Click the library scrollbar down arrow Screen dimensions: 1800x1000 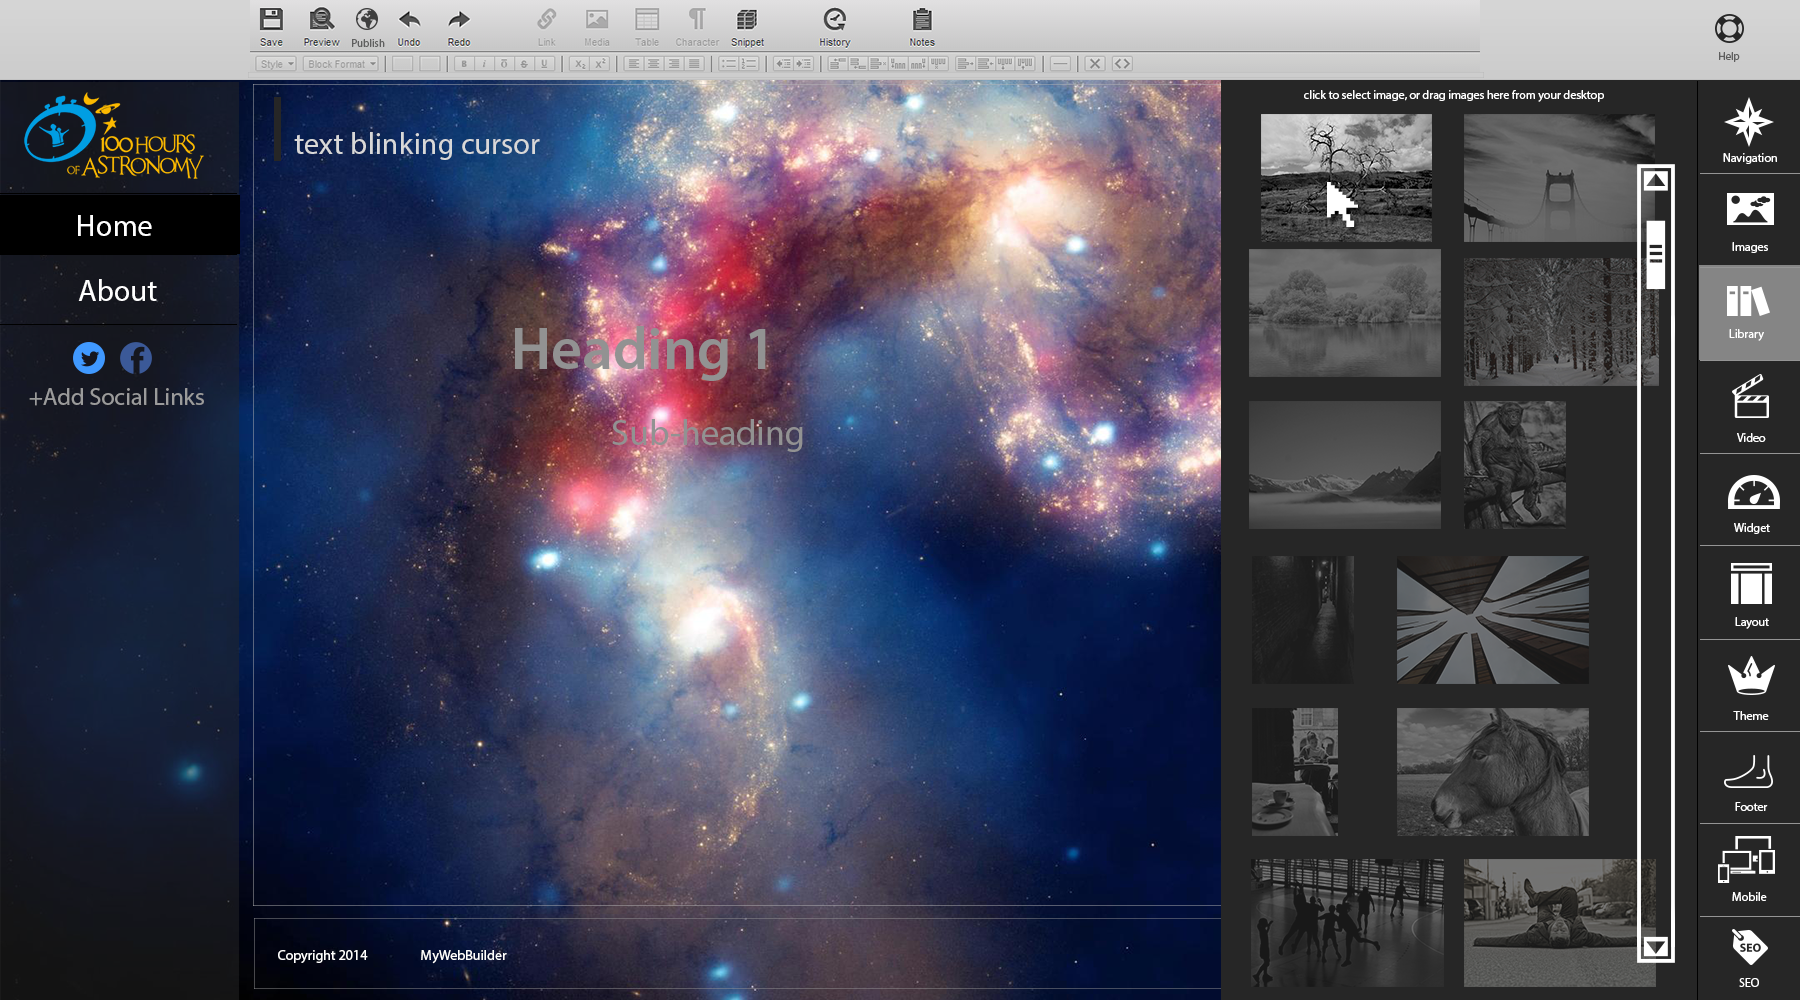coord(1656,946)
